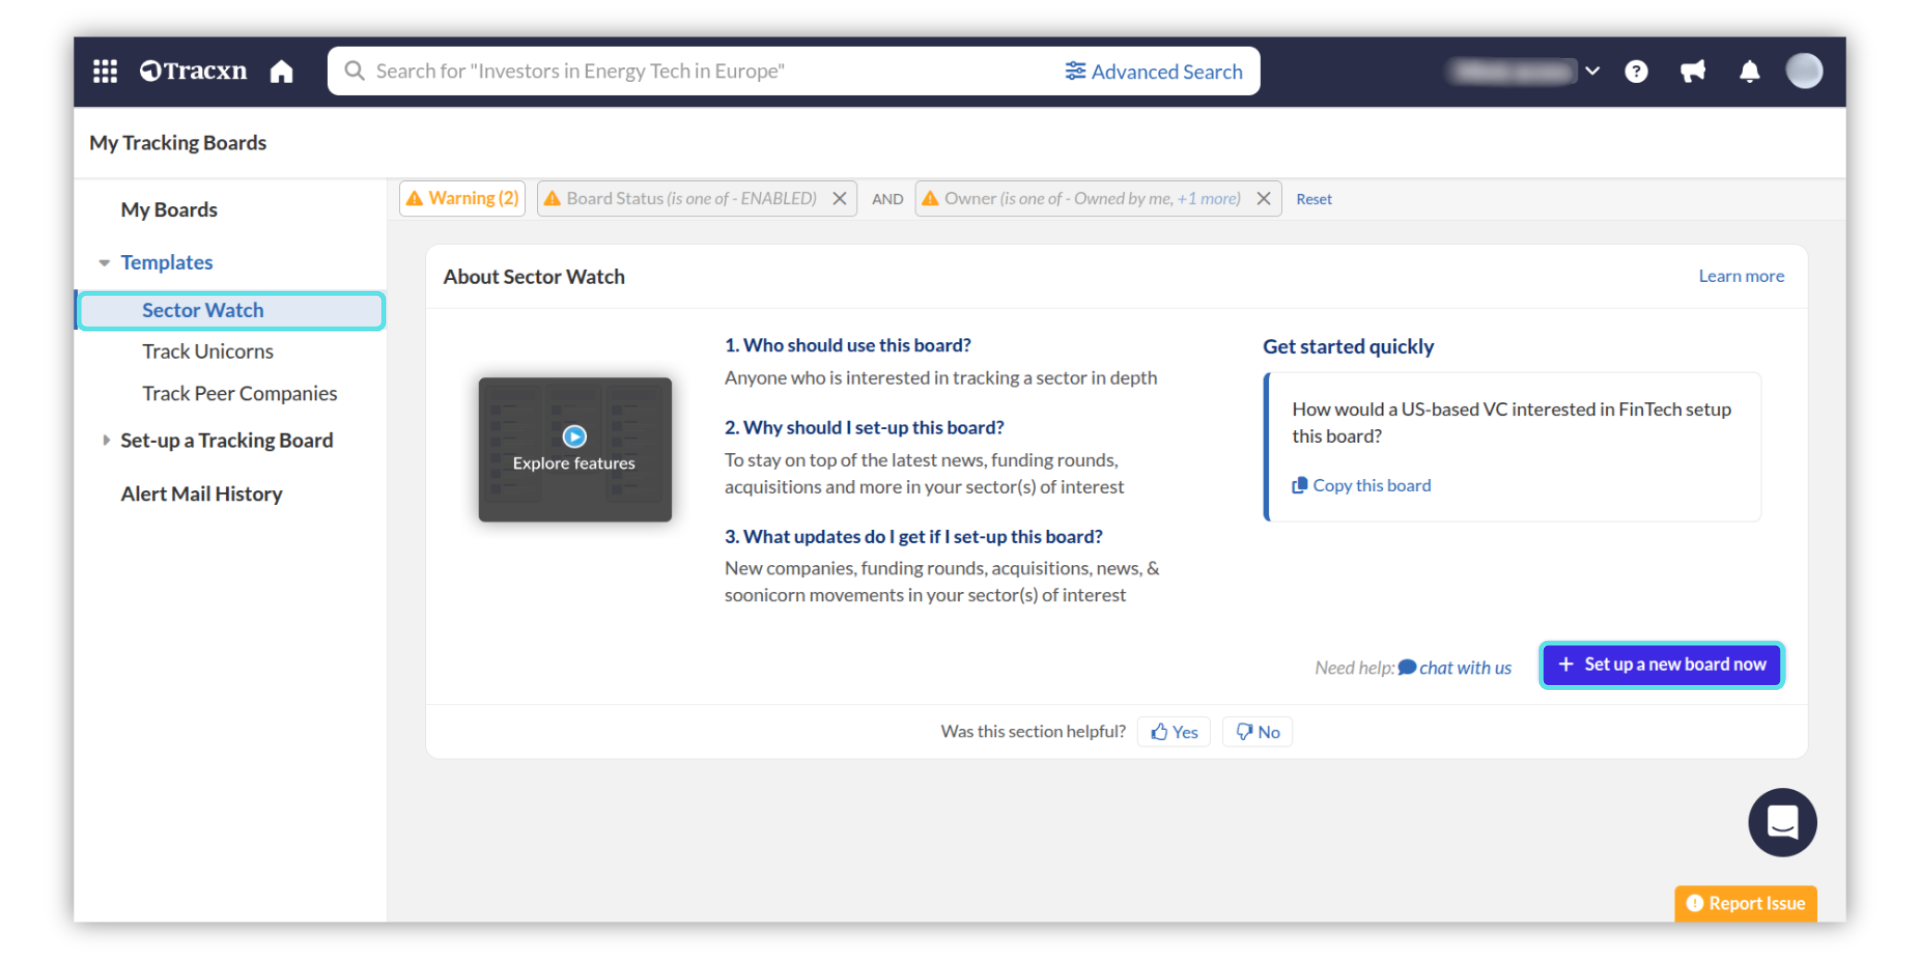Image resolution: width=1920 pixels, height=960 pixels.
Task: Focus the Tracxn search field
Action: click(700, 71)
